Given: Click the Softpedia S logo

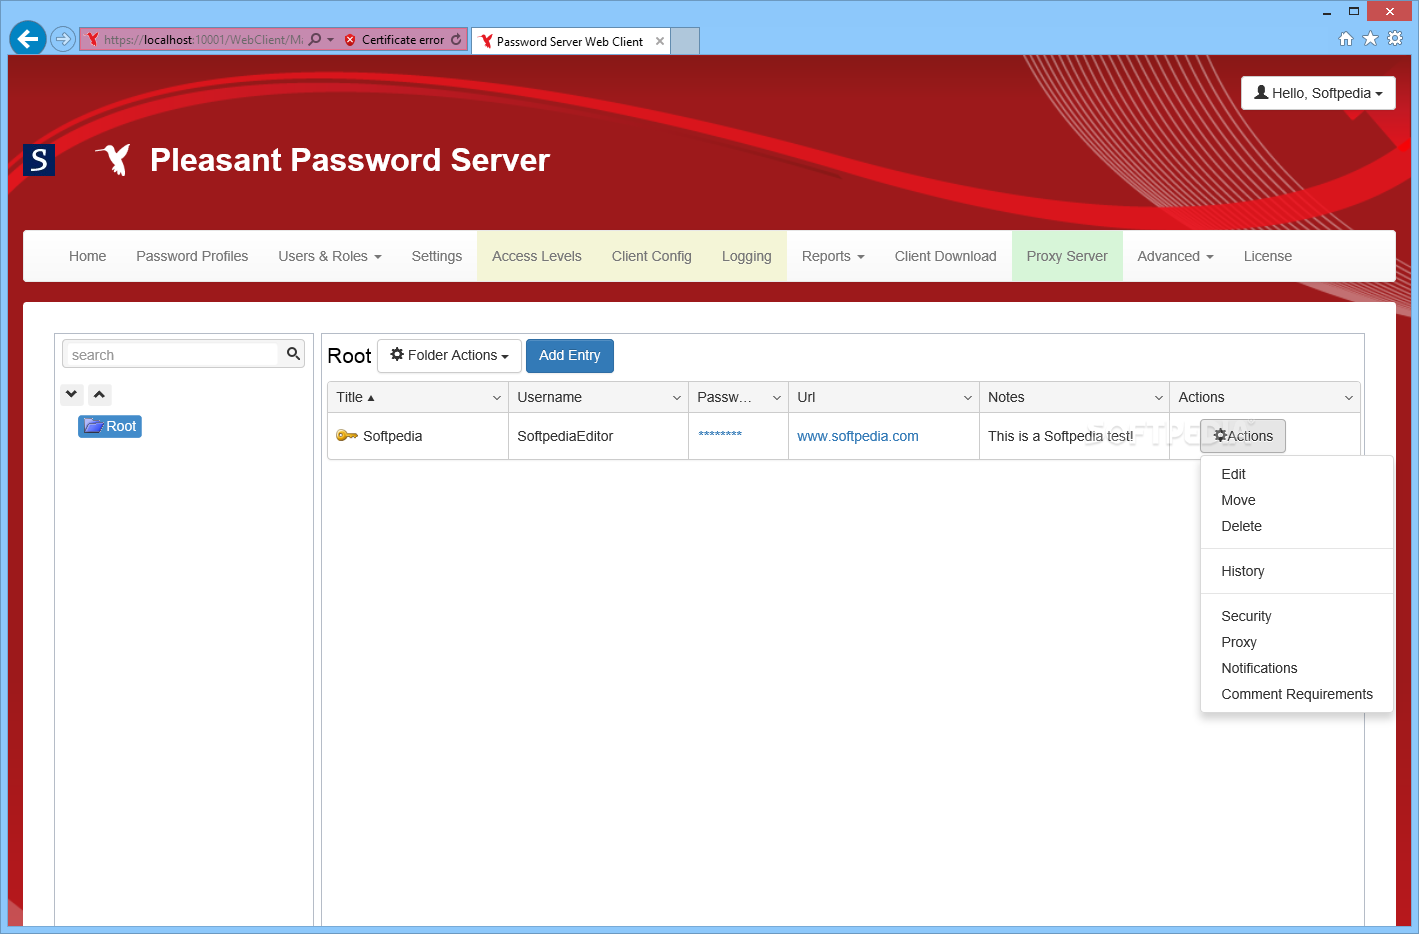Looking at the screenshot, I should pos(39,160).
